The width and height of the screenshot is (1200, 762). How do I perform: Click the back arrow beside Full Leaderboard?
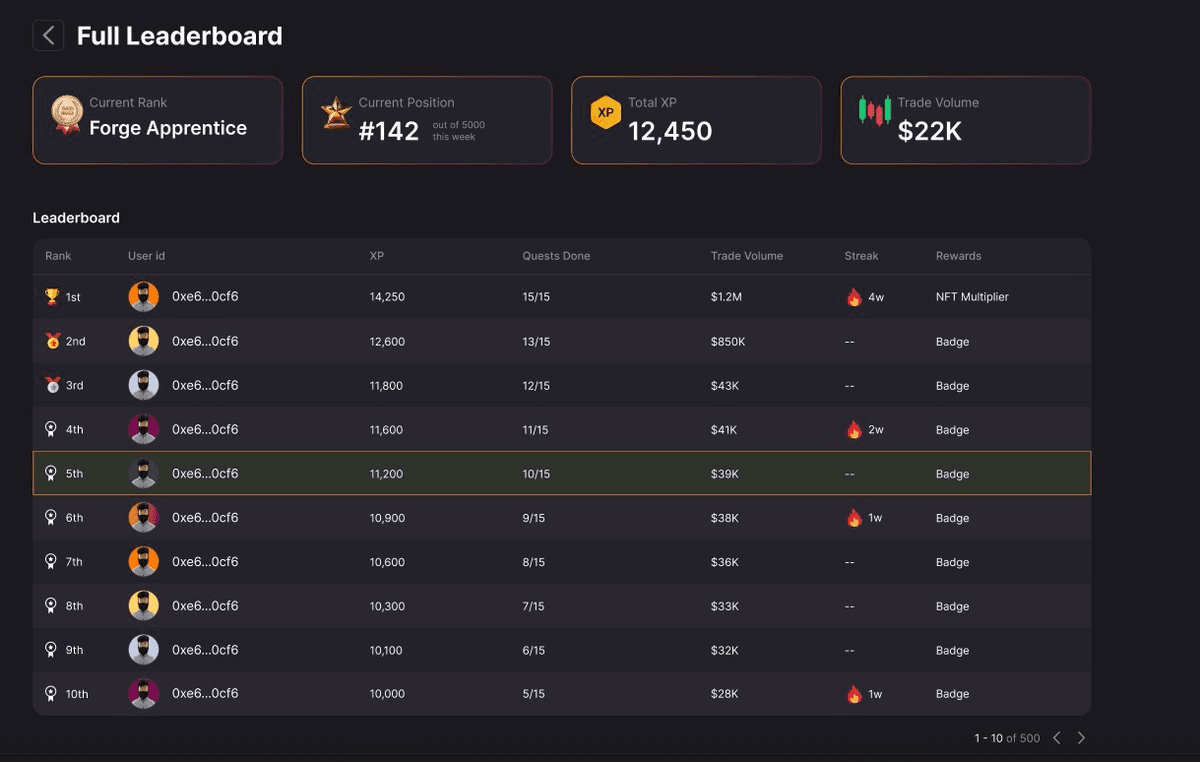pyautogui.click(x=48, y=35)
